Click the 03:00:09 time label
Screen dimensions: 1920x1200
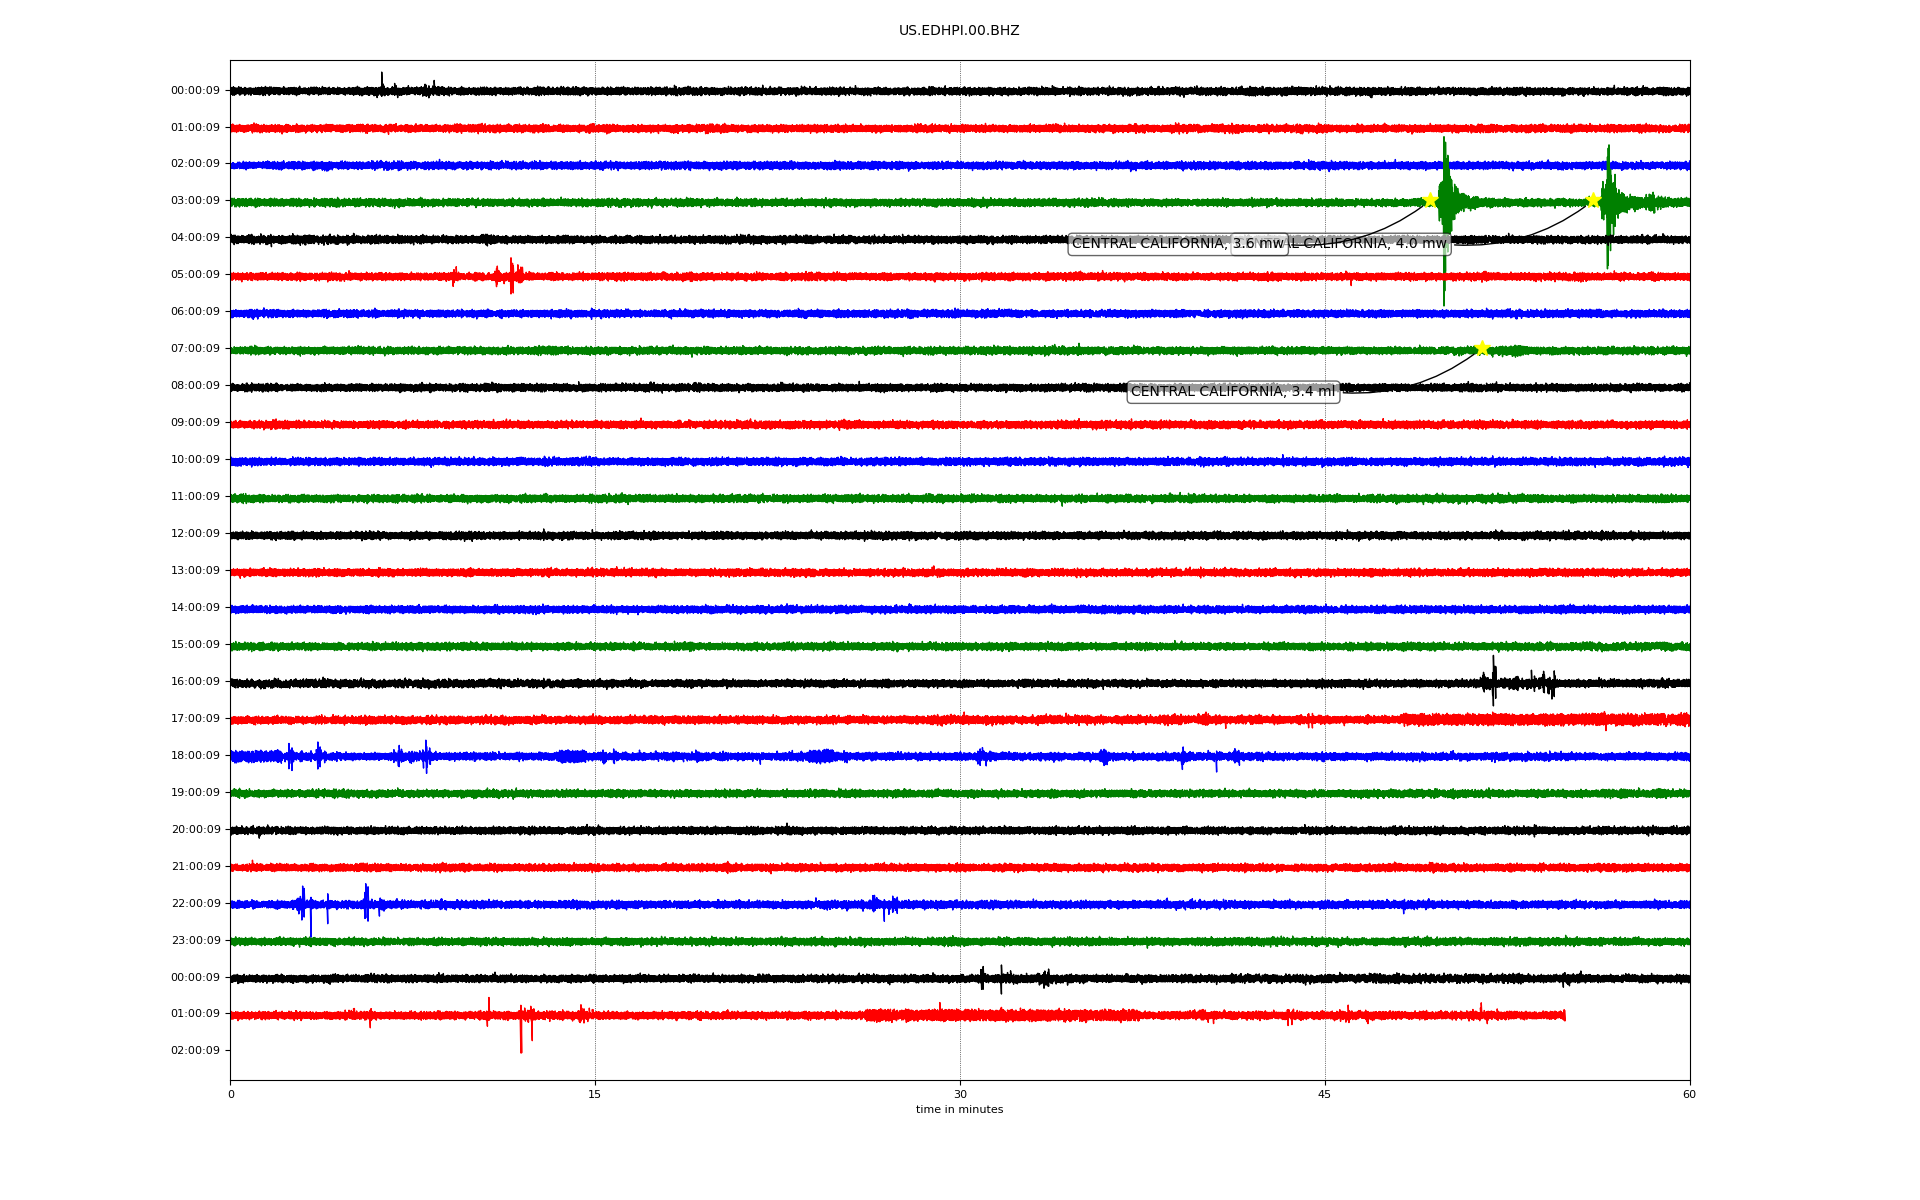coord(195,201)
